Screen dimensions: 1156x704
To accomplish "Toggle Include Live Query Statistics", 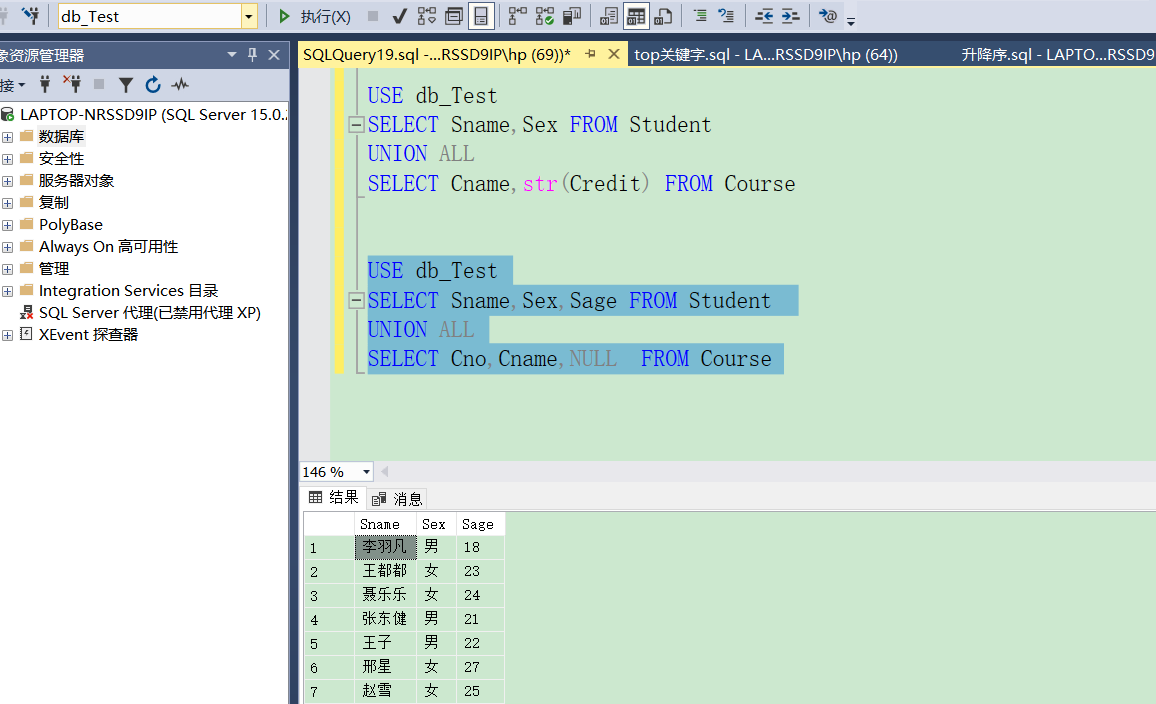I will 545,16.
